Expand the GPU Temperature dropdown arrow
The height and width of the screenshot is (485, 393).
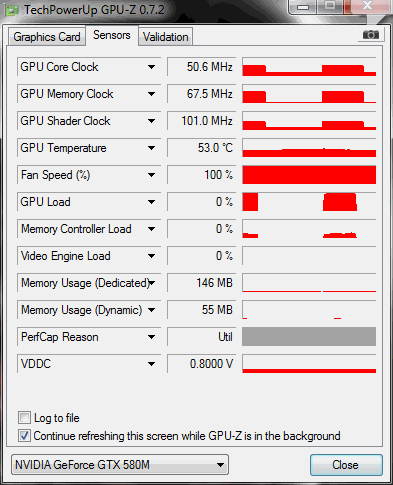pyautogui.click(x=151, y=148)
